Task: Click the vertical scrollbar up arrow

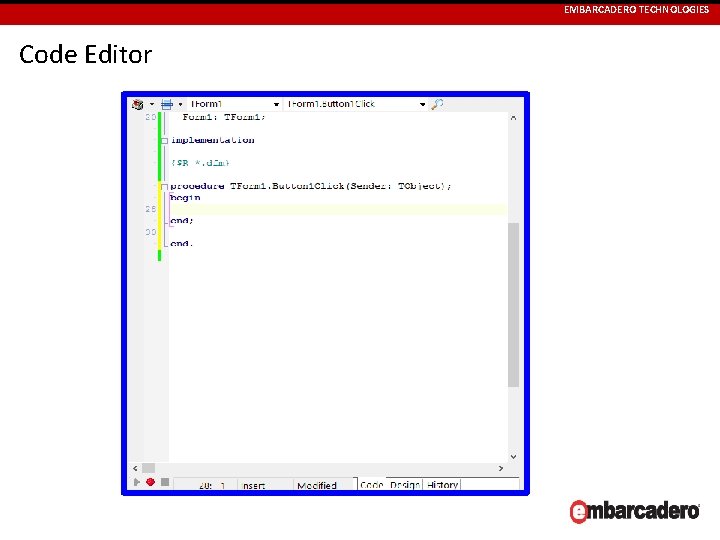Action: (513, 118)
